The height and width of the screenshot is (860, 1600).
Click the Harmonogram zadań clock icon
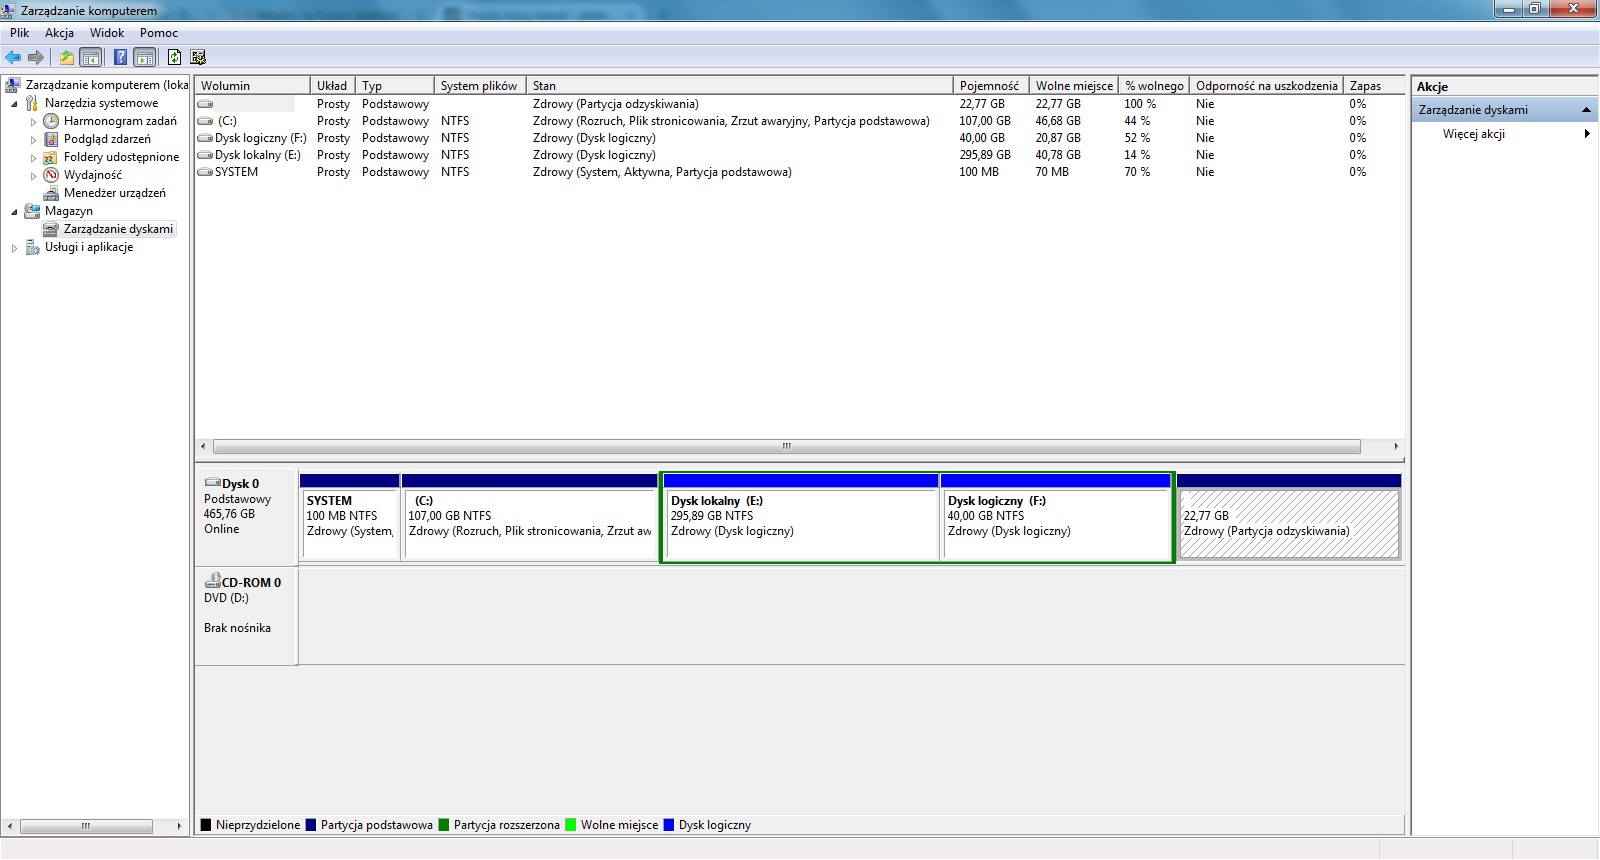click(51, 121)
